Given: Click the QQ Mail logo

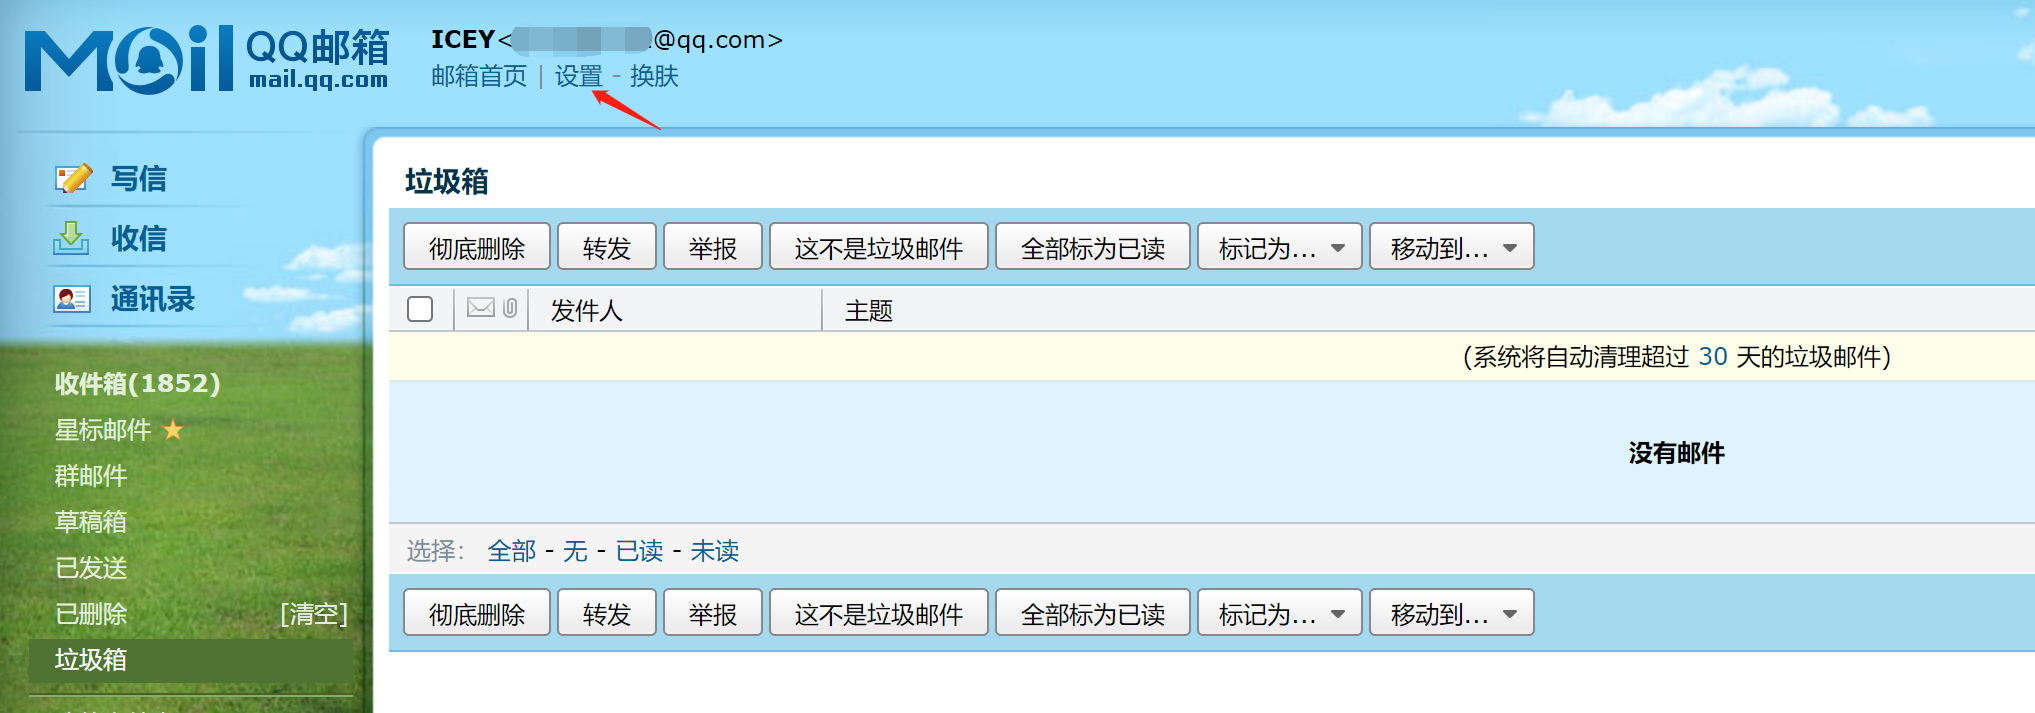Looking at the screenshot, I should pos(206,58).
